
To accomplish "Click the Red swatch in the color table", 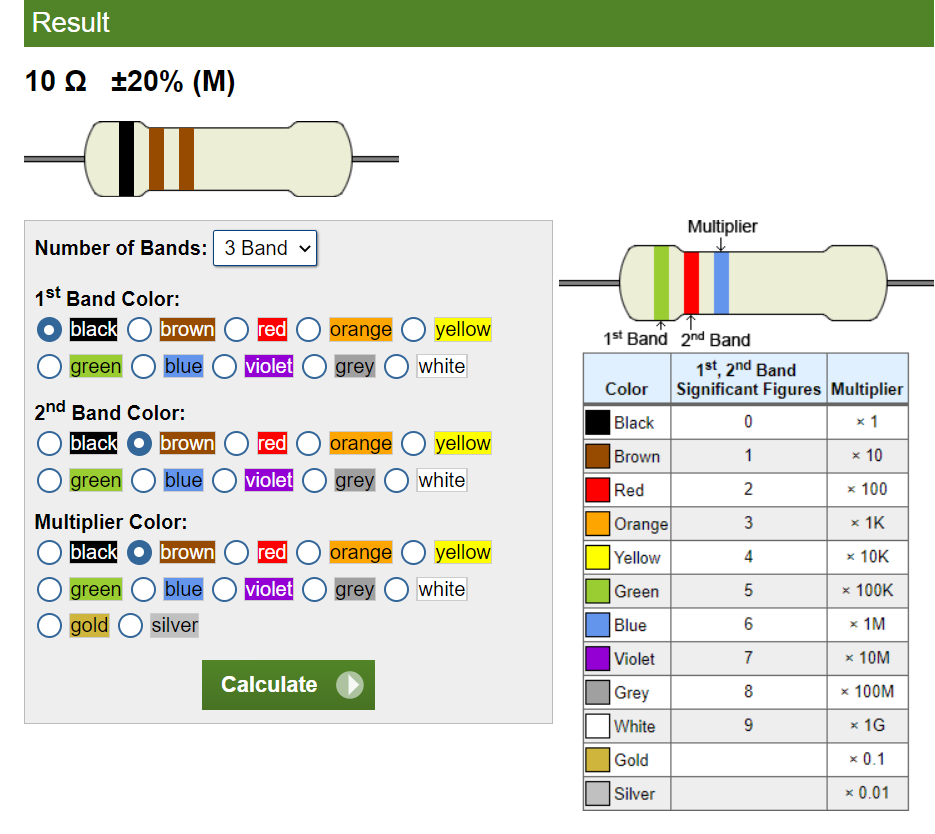I will pos(597,490).
